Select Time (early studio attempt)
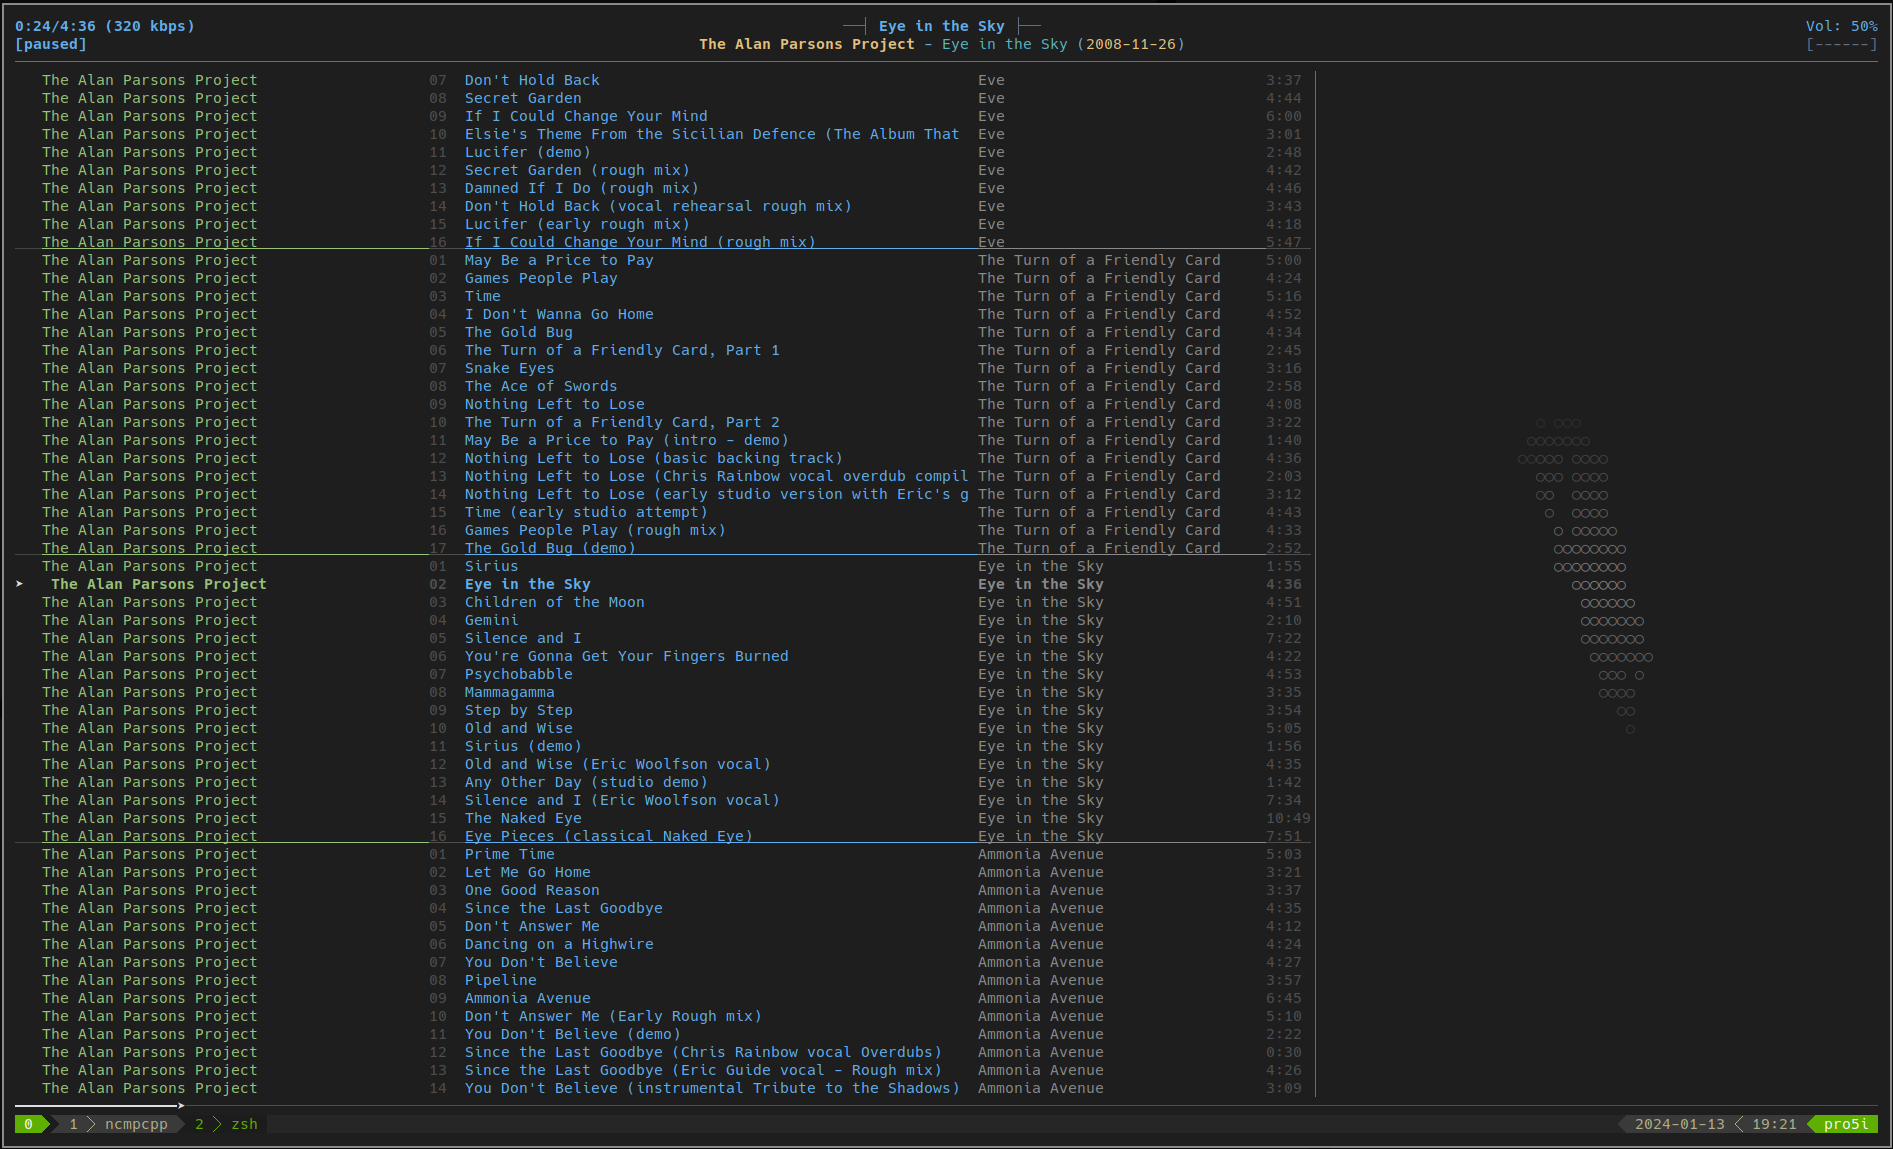The width and height of the screenshot is (1893, 1149). click(585, 512)
